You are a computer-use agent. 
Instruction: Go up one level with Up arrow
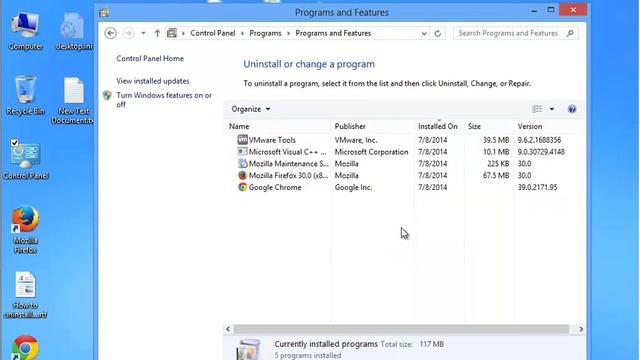[x=157, y=33]
